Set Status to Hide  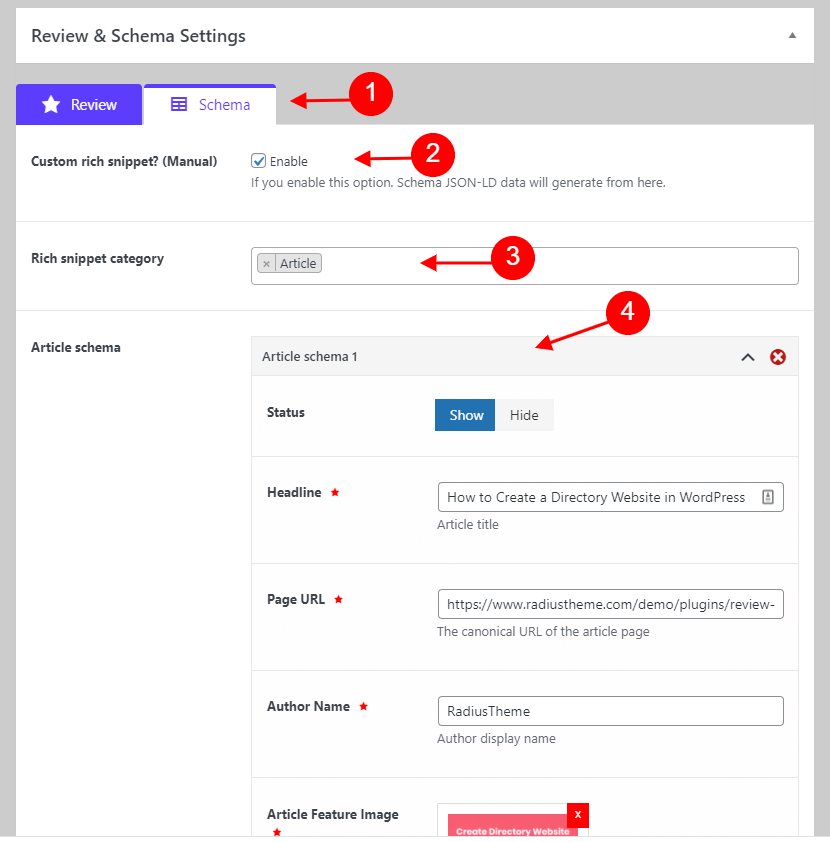point(524,415)
